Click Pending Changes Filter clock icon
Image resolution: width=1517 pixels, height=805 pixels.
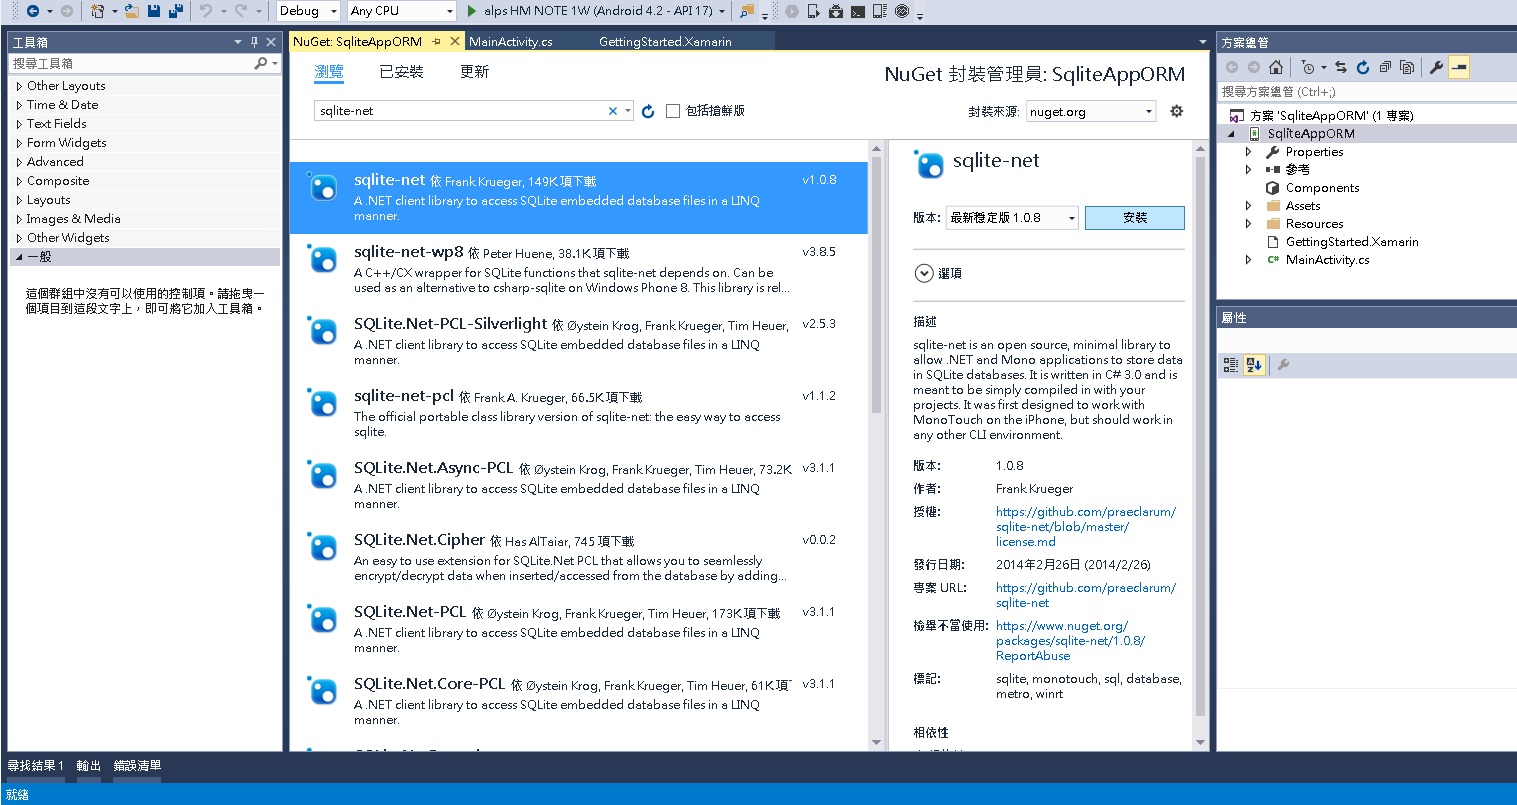1308,67
